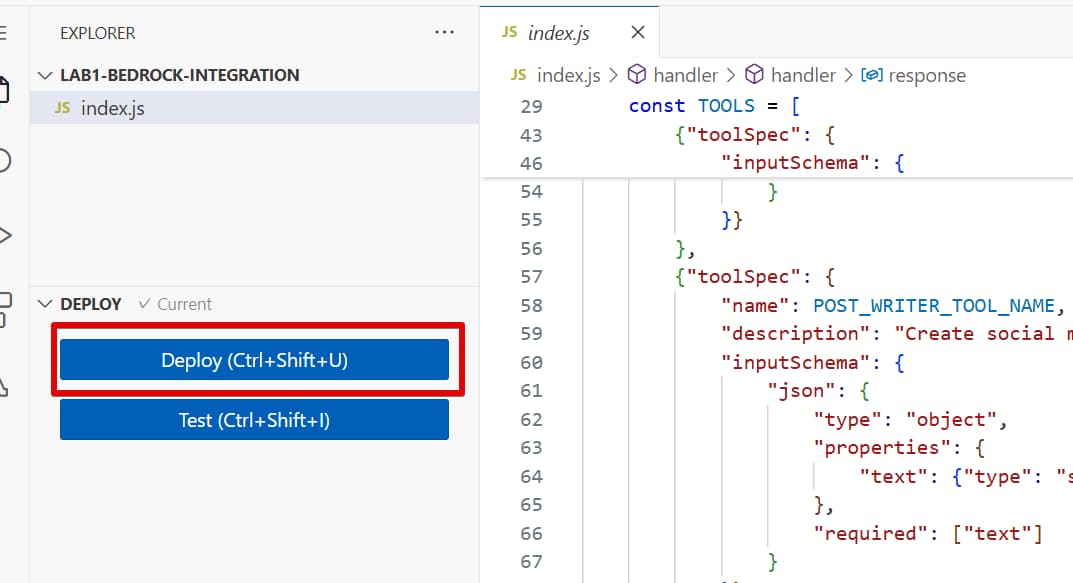Open the Run and Debug view
This screenshot has height=583, width=1073.
pos(4,236)
